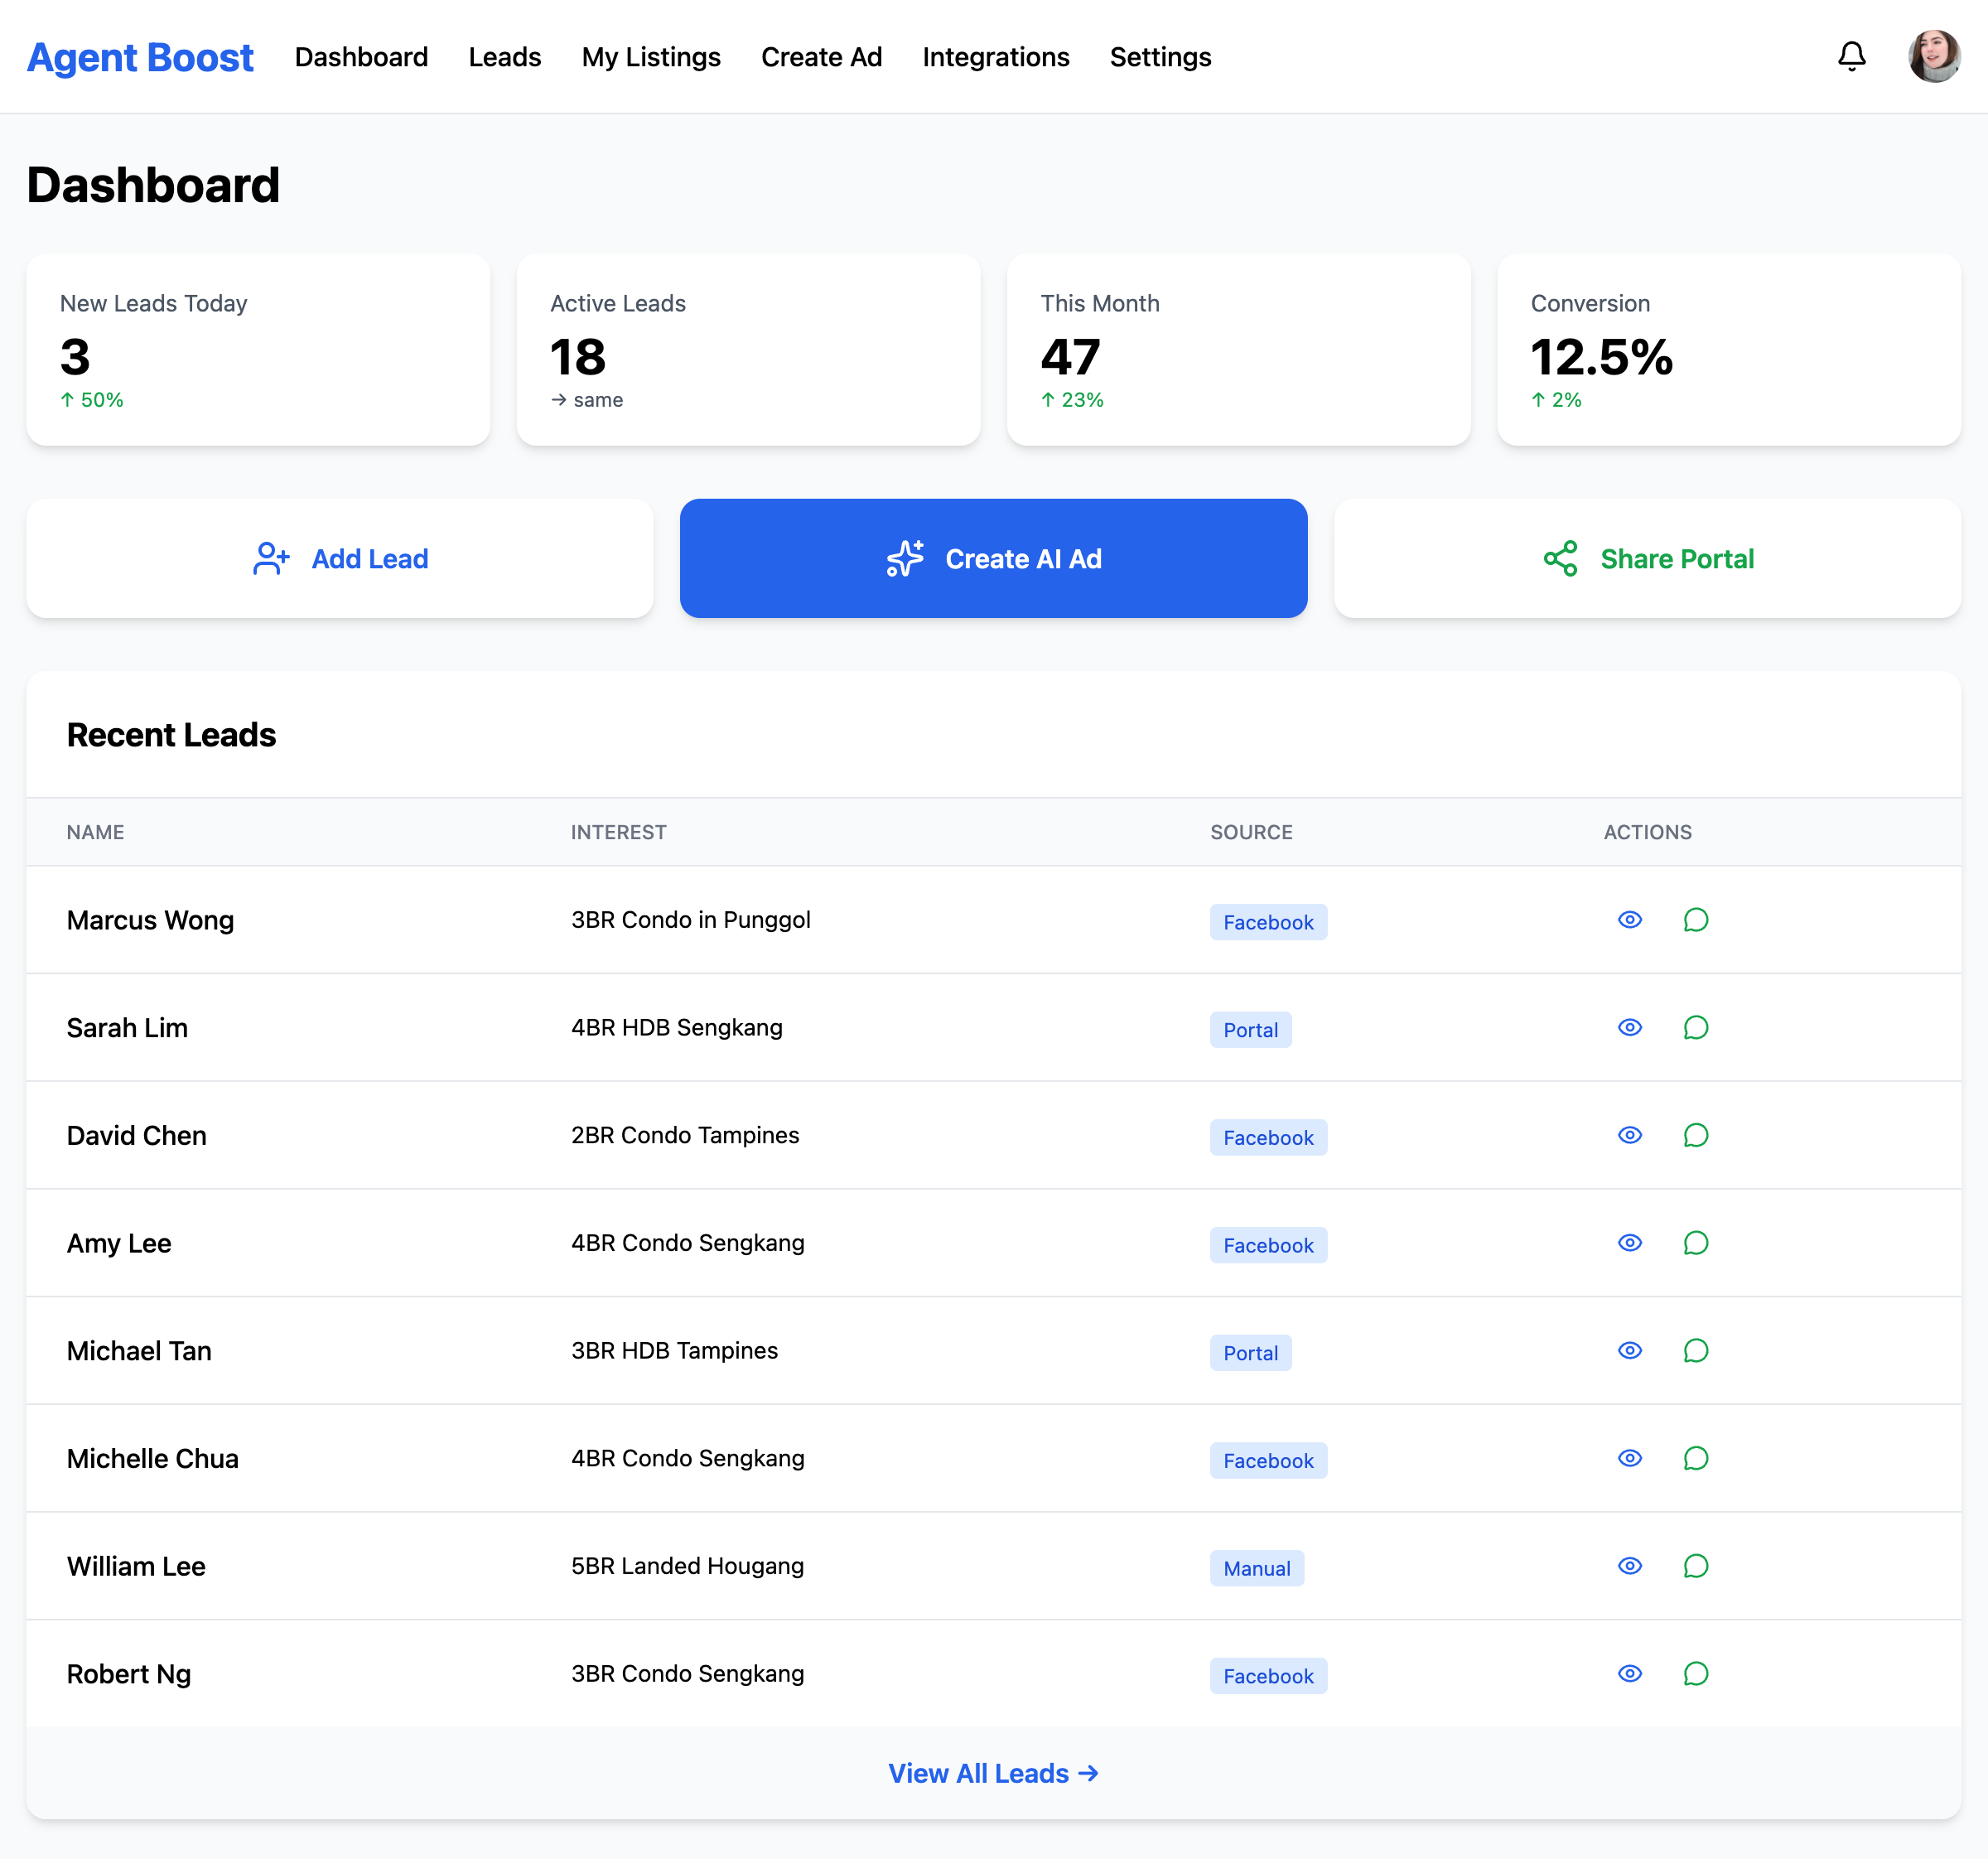
Task: Click the user profile avatar
Action: (1933, 57)
